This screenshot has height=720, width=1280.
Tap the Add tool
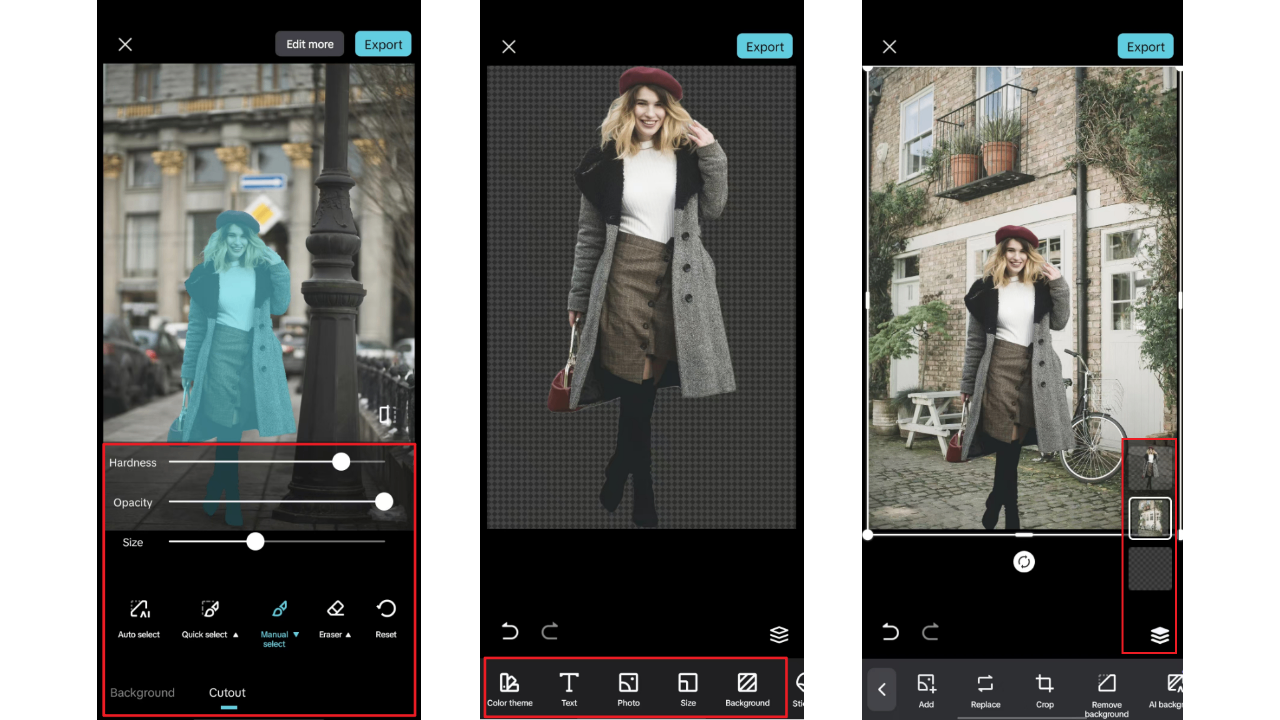(x=926, y=690)
